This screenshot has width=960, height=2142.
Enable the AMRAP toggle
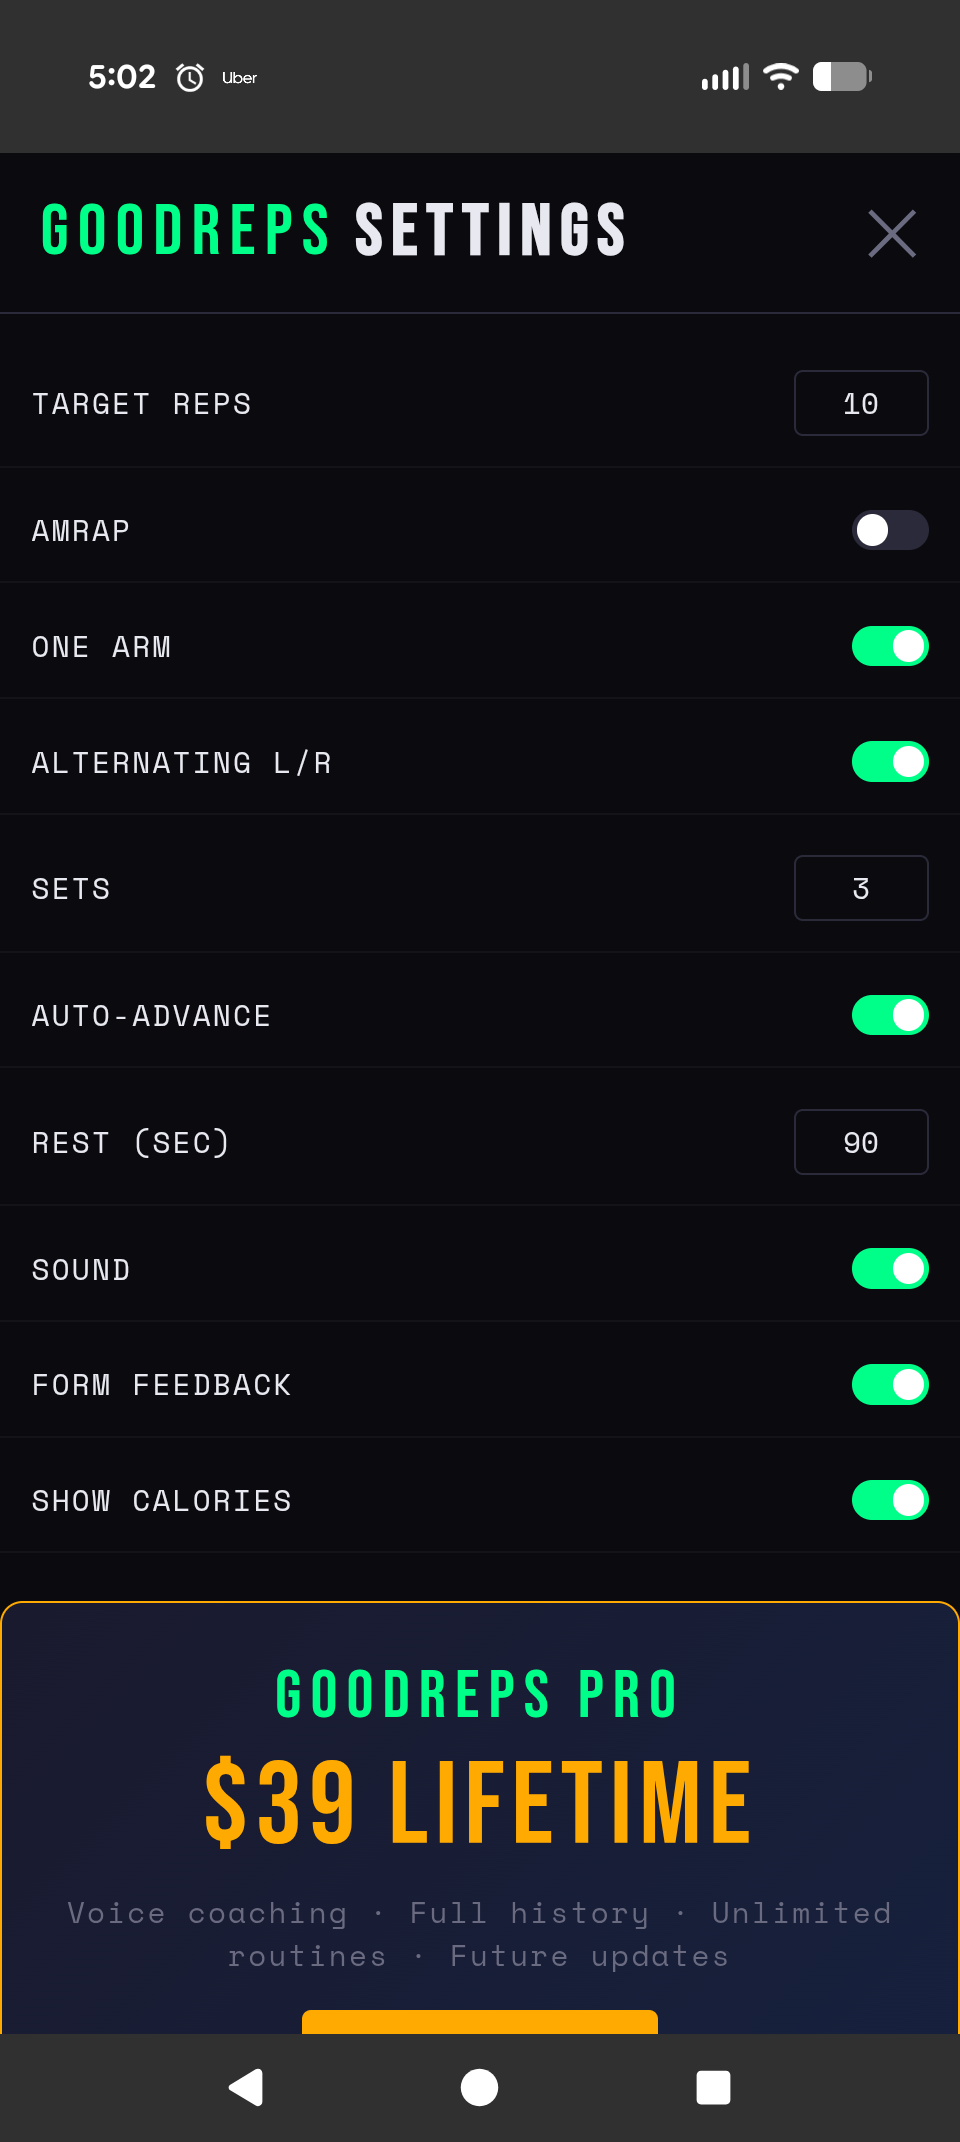(890, 530)
